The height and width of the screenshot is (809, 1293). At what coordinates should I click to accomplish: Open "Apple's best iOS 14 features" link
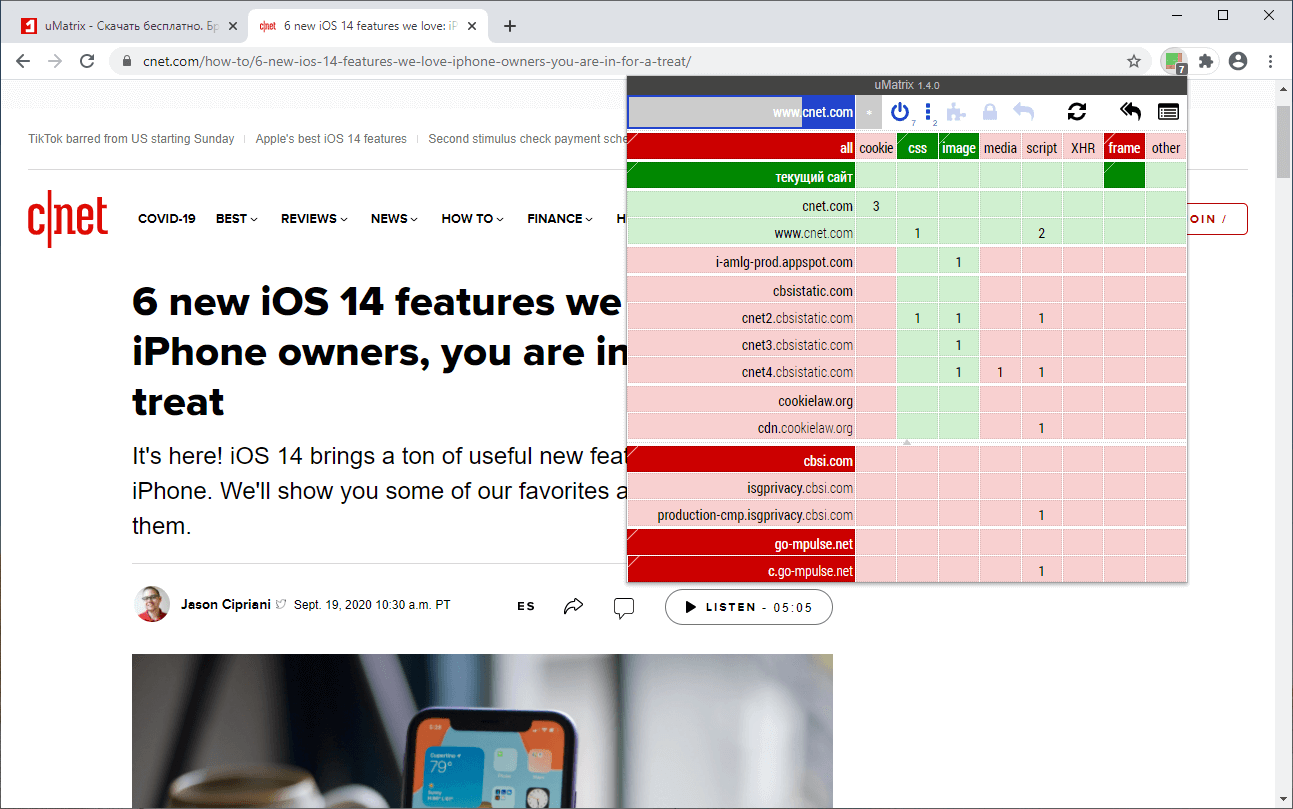(331, 139)
